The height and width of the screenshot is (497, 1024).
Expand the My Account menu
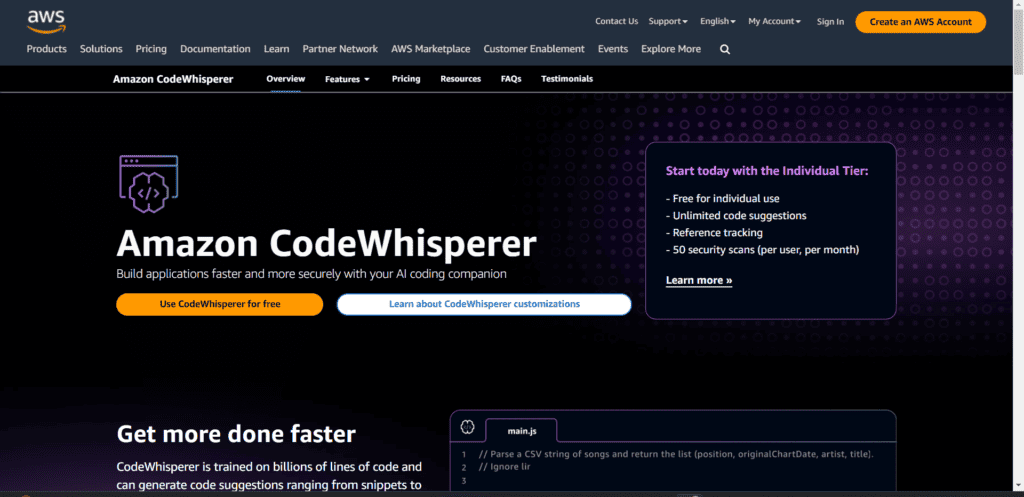coord(775,22)
